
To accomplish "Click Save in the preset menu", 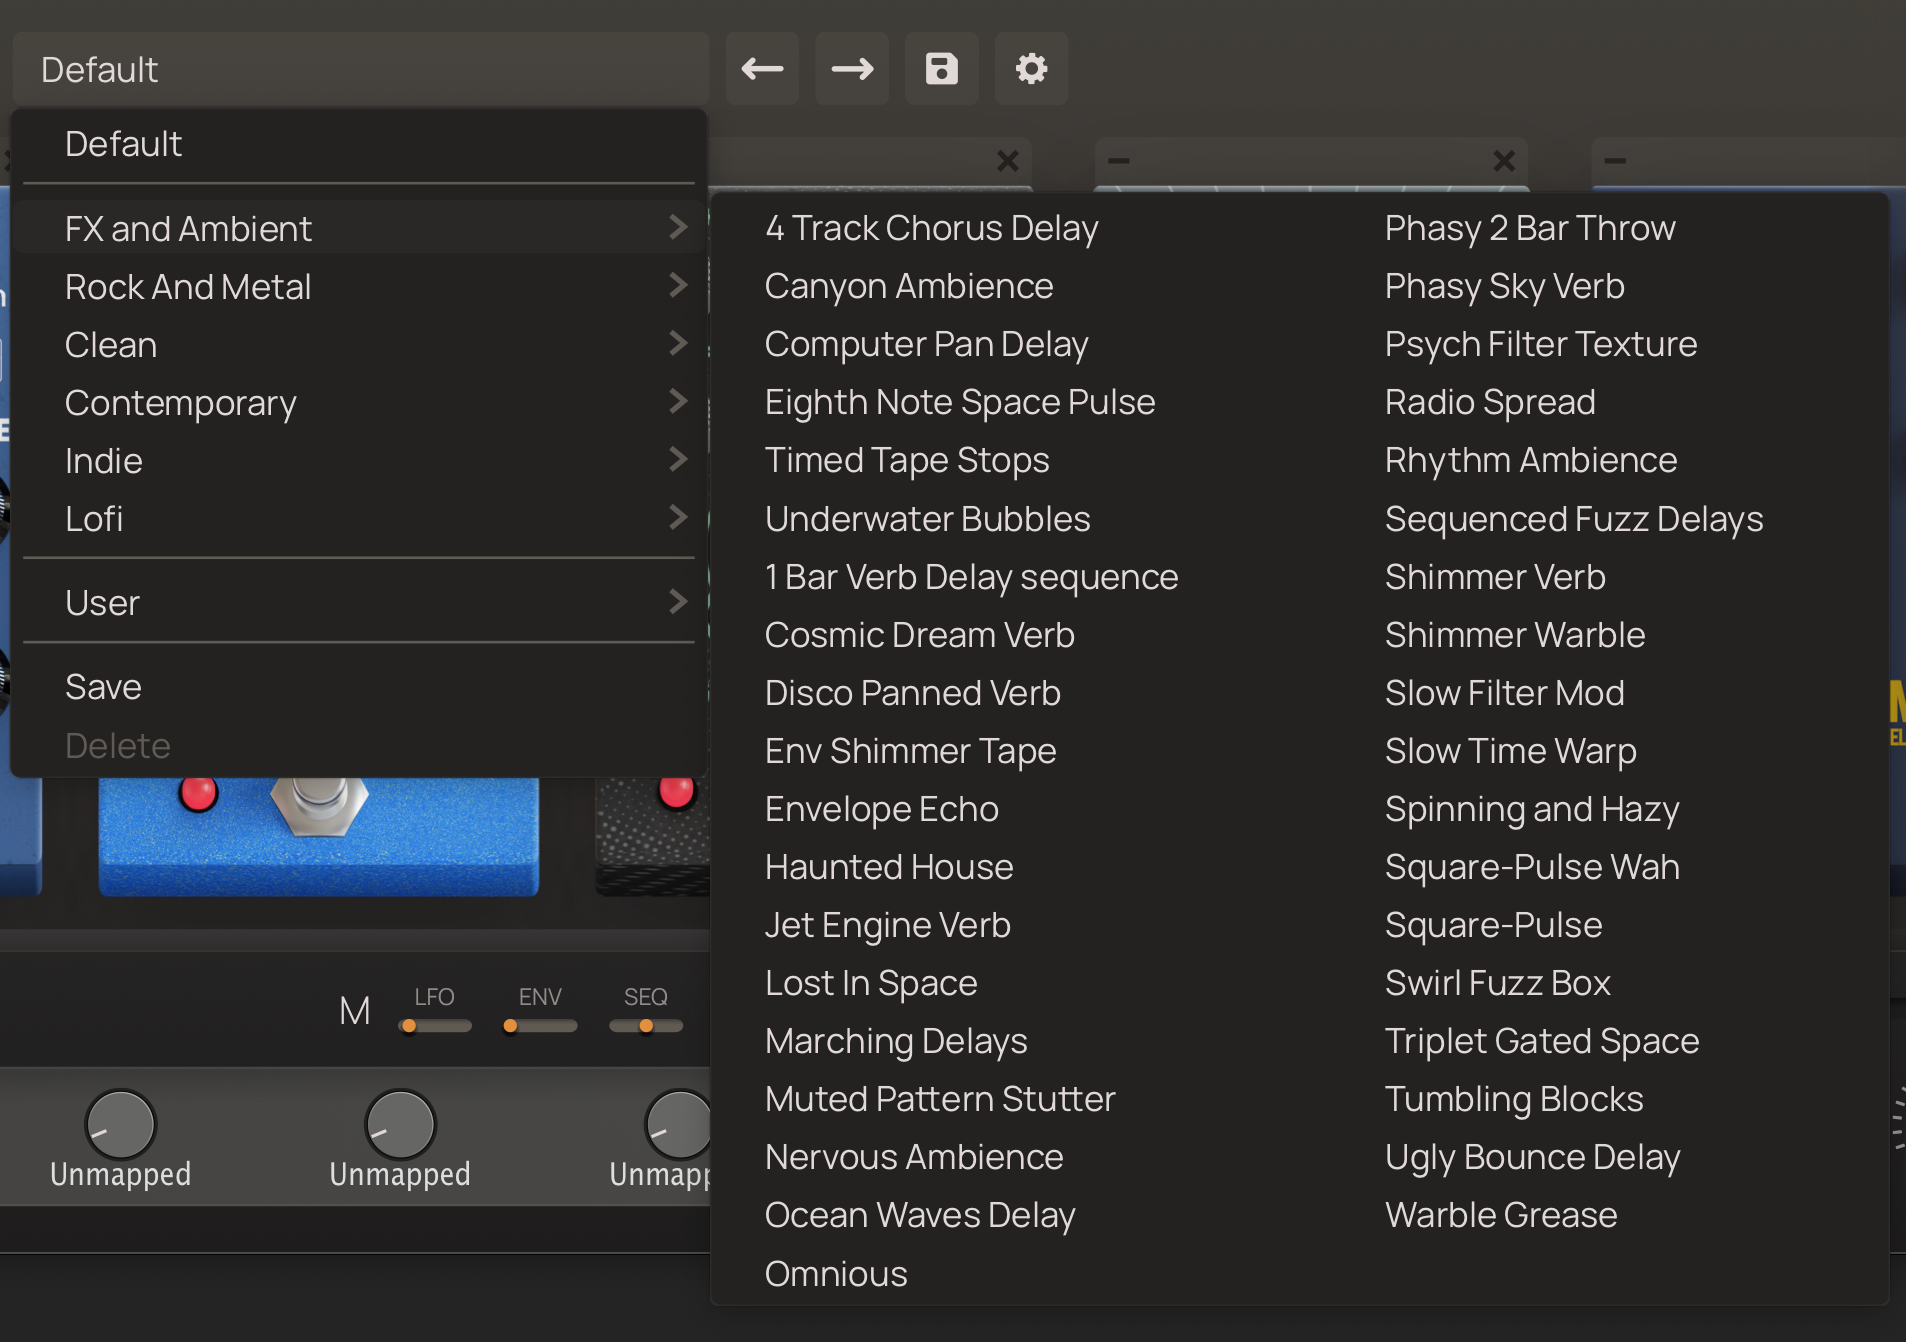I will (x=103, y=687).
